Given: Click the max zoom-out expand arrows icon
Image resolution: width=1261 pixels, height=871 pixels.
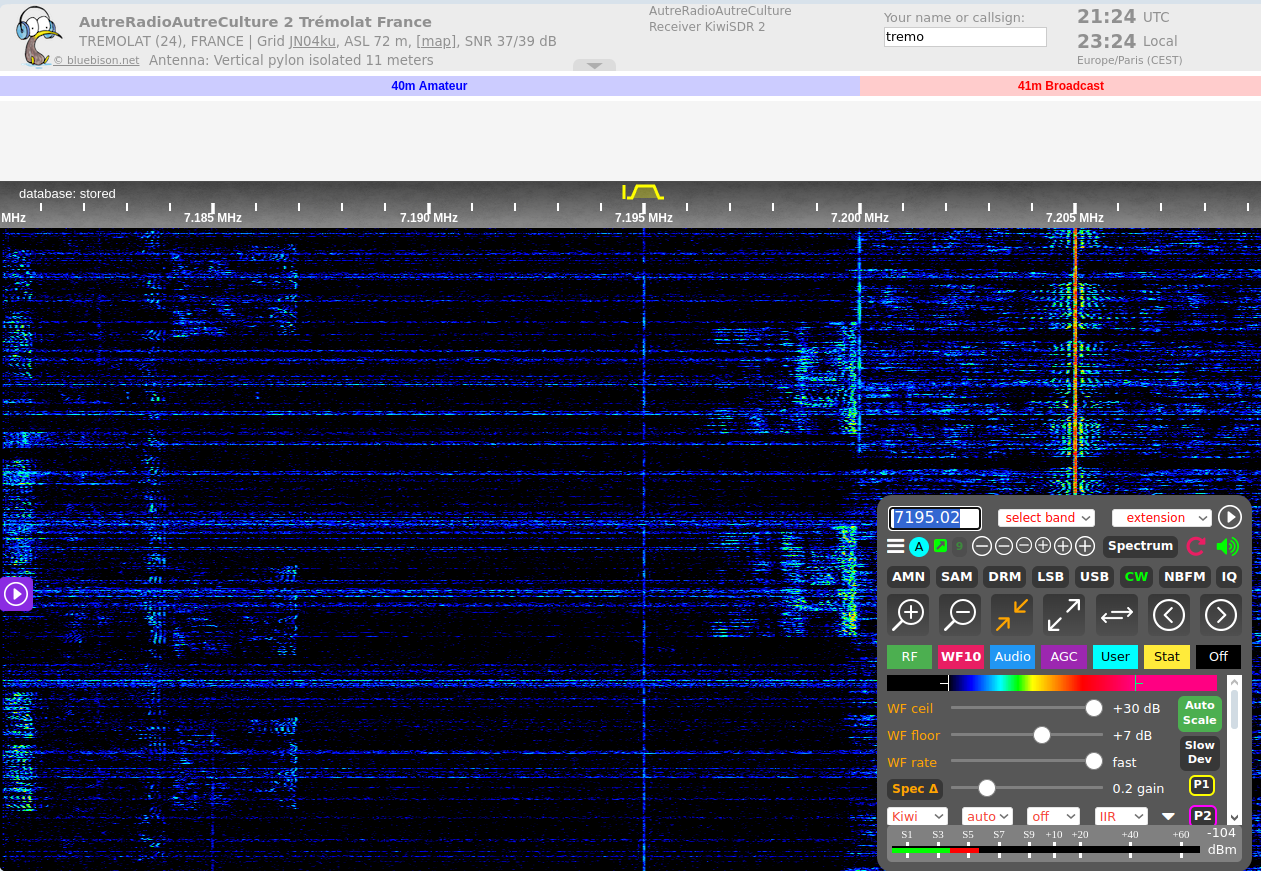Looking at the screenshot, I should (1064, 614).
